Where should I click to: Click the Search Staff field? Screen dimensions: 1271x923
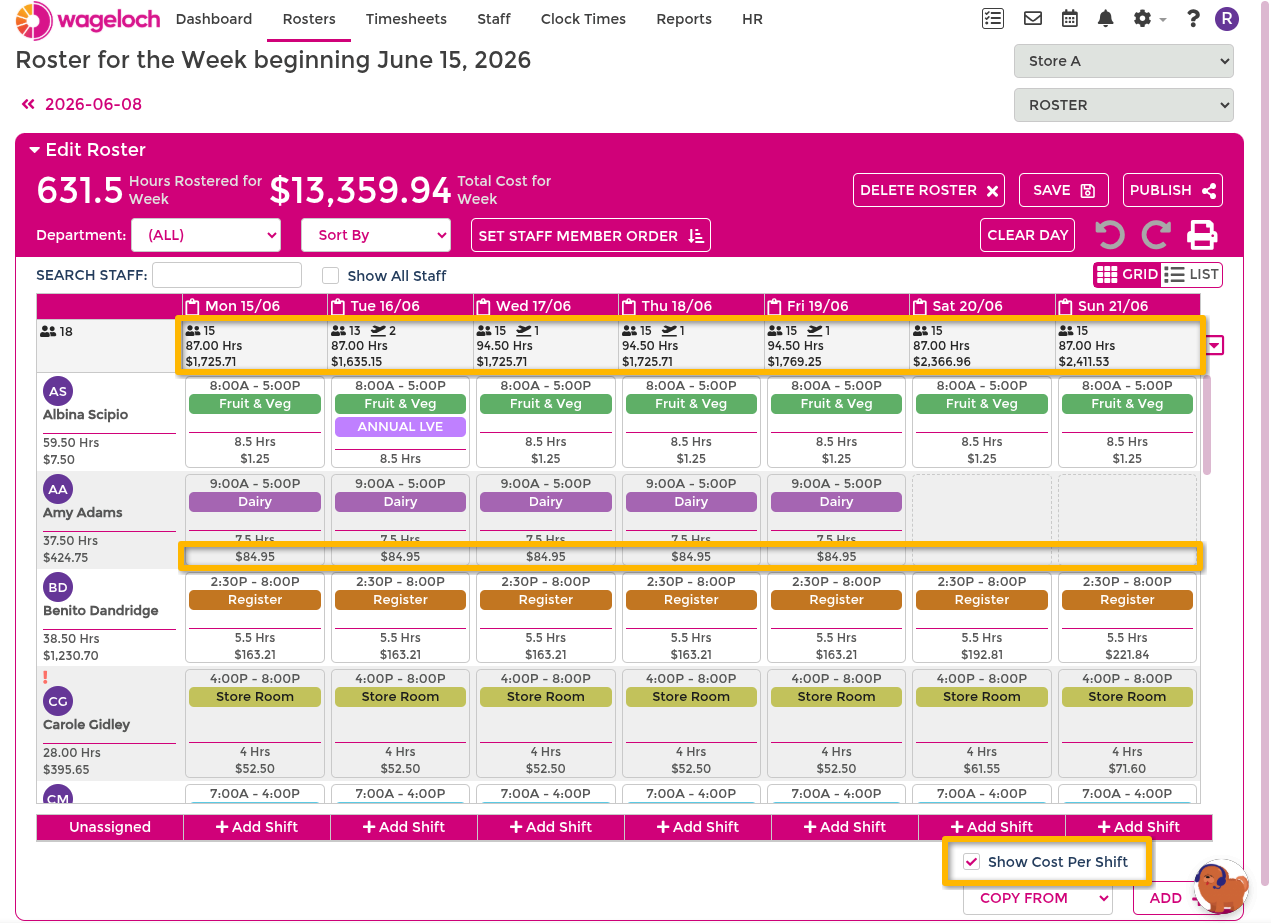(x=227, y=275)
